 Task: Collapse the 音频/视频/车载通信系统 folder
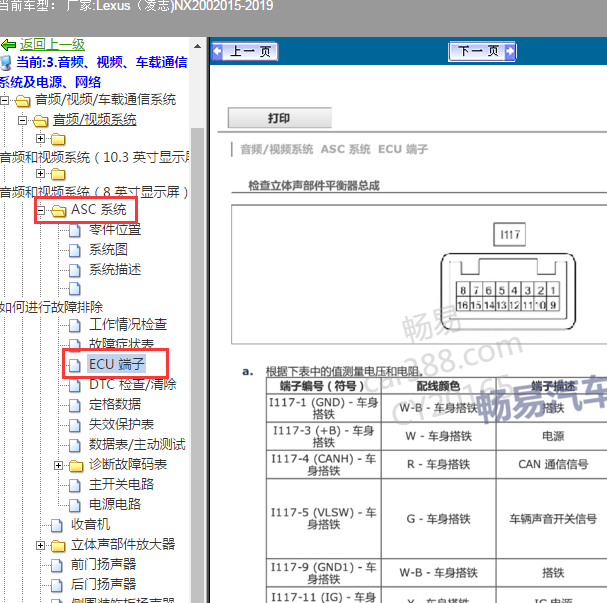click(x=4, y=101)
